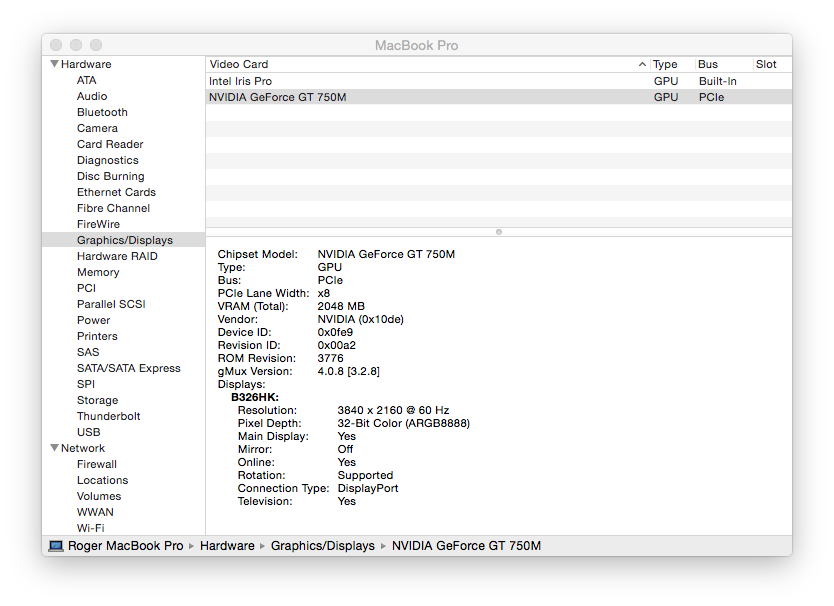This screenshot has height=606, width=834.
Task: Click the ROM Revision 3776 value
Action: point(330,359)
